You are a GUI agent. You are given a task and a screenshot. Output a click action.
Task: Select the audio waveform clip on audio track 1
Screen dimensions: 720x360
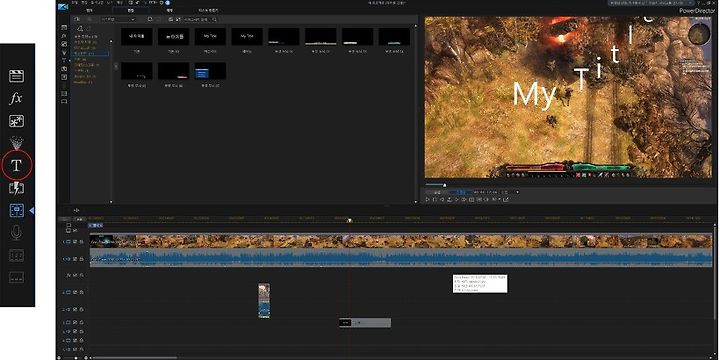tap(401, 258)
